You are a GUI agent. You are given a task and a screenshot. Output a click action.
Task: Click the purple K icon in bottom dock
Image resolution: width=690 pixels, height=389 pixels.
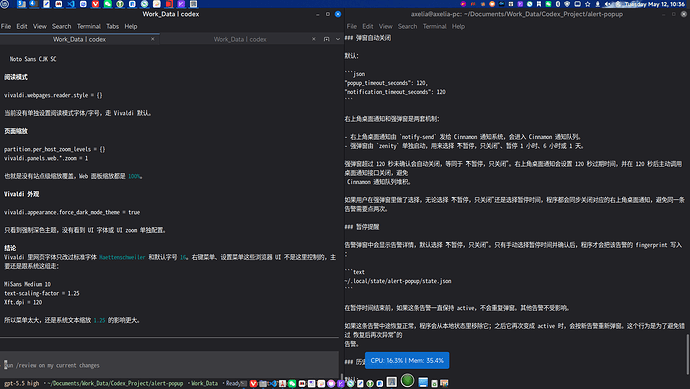click(340, 384)
